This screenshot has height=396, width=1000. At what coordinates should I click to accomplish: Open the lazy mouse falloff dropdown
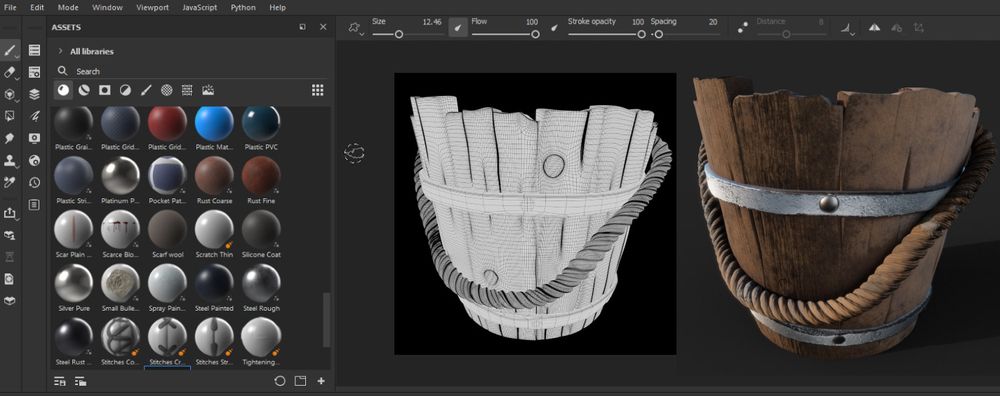pyautogui.click(x=848, y=28)
